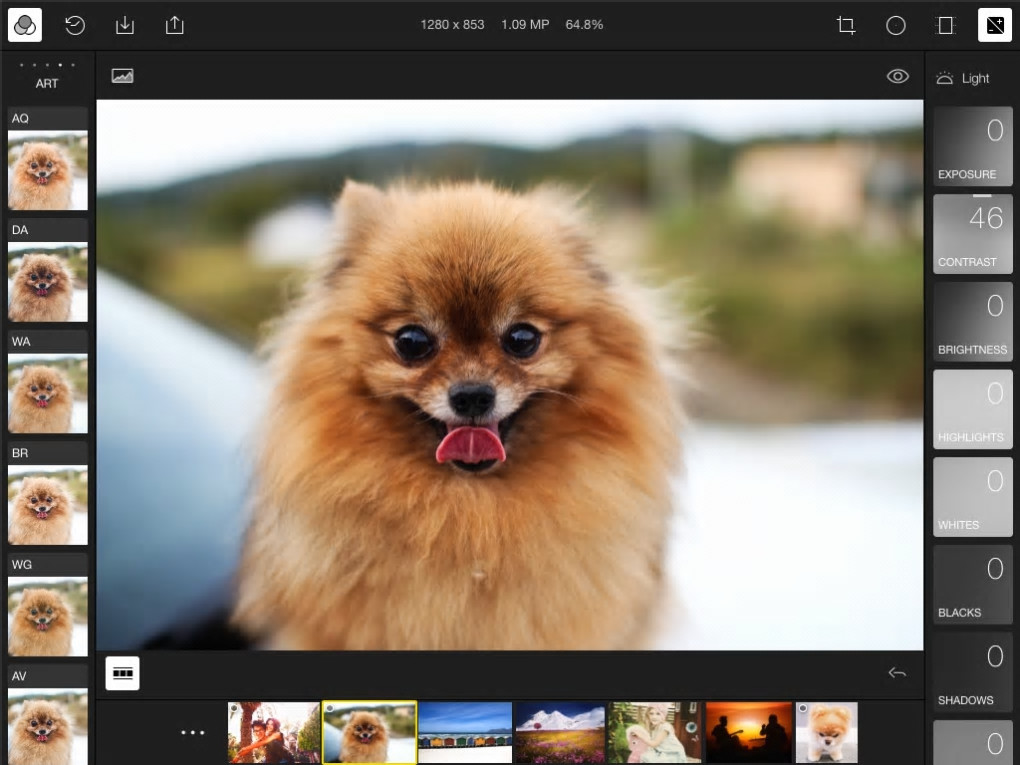The image size is (1020, 765).
Task: Open the share export icon
Action: (x=174, y=25)
